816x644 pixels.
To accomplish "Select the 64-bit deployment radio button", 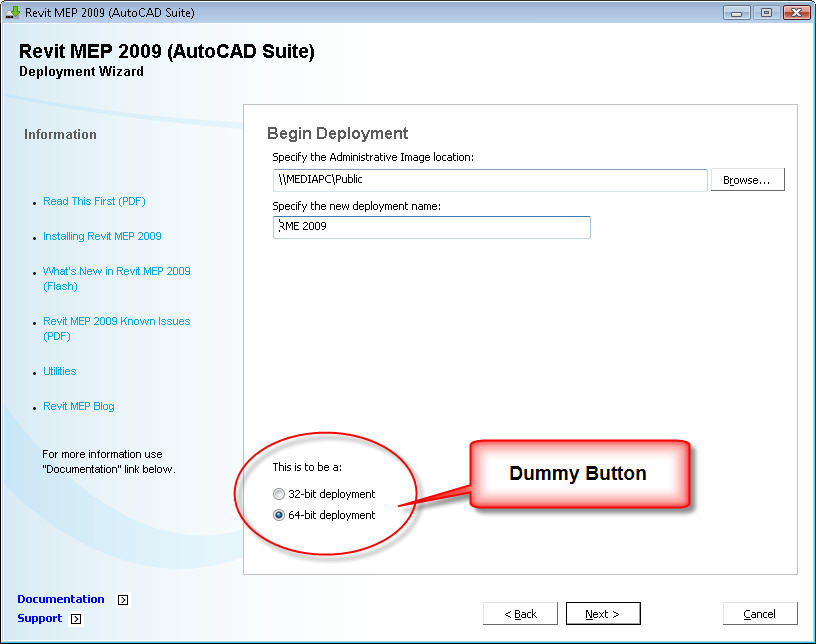I will 279,515.
